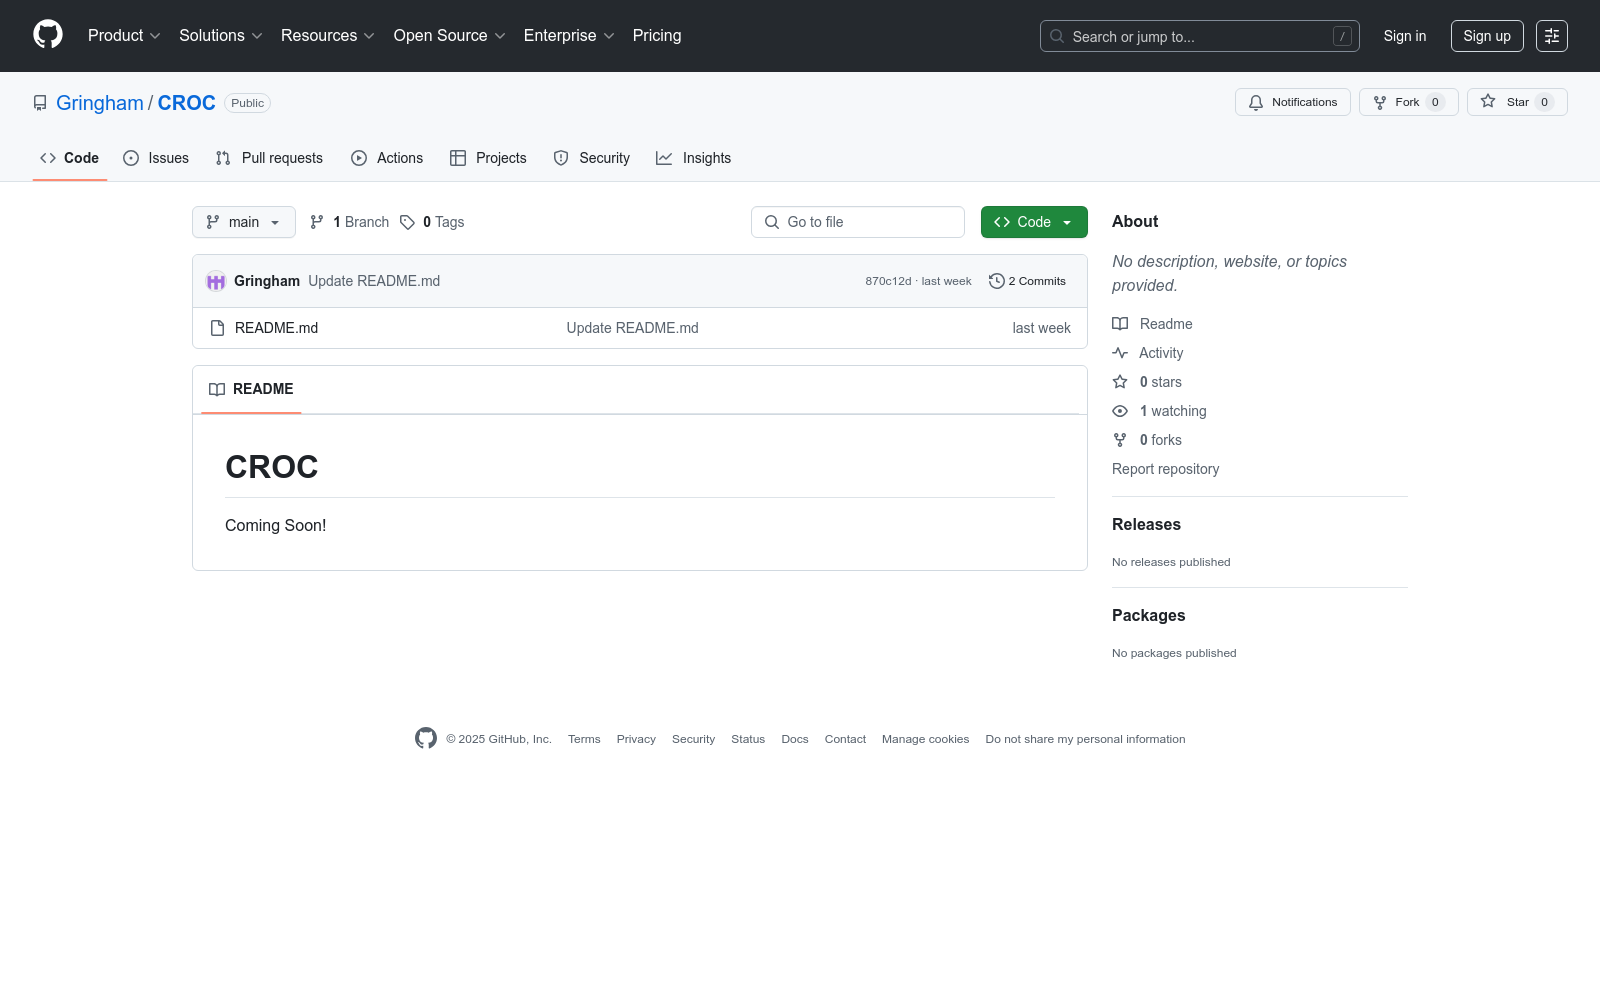
Task: Click the Notifications button
Action: pos(1293,102)
